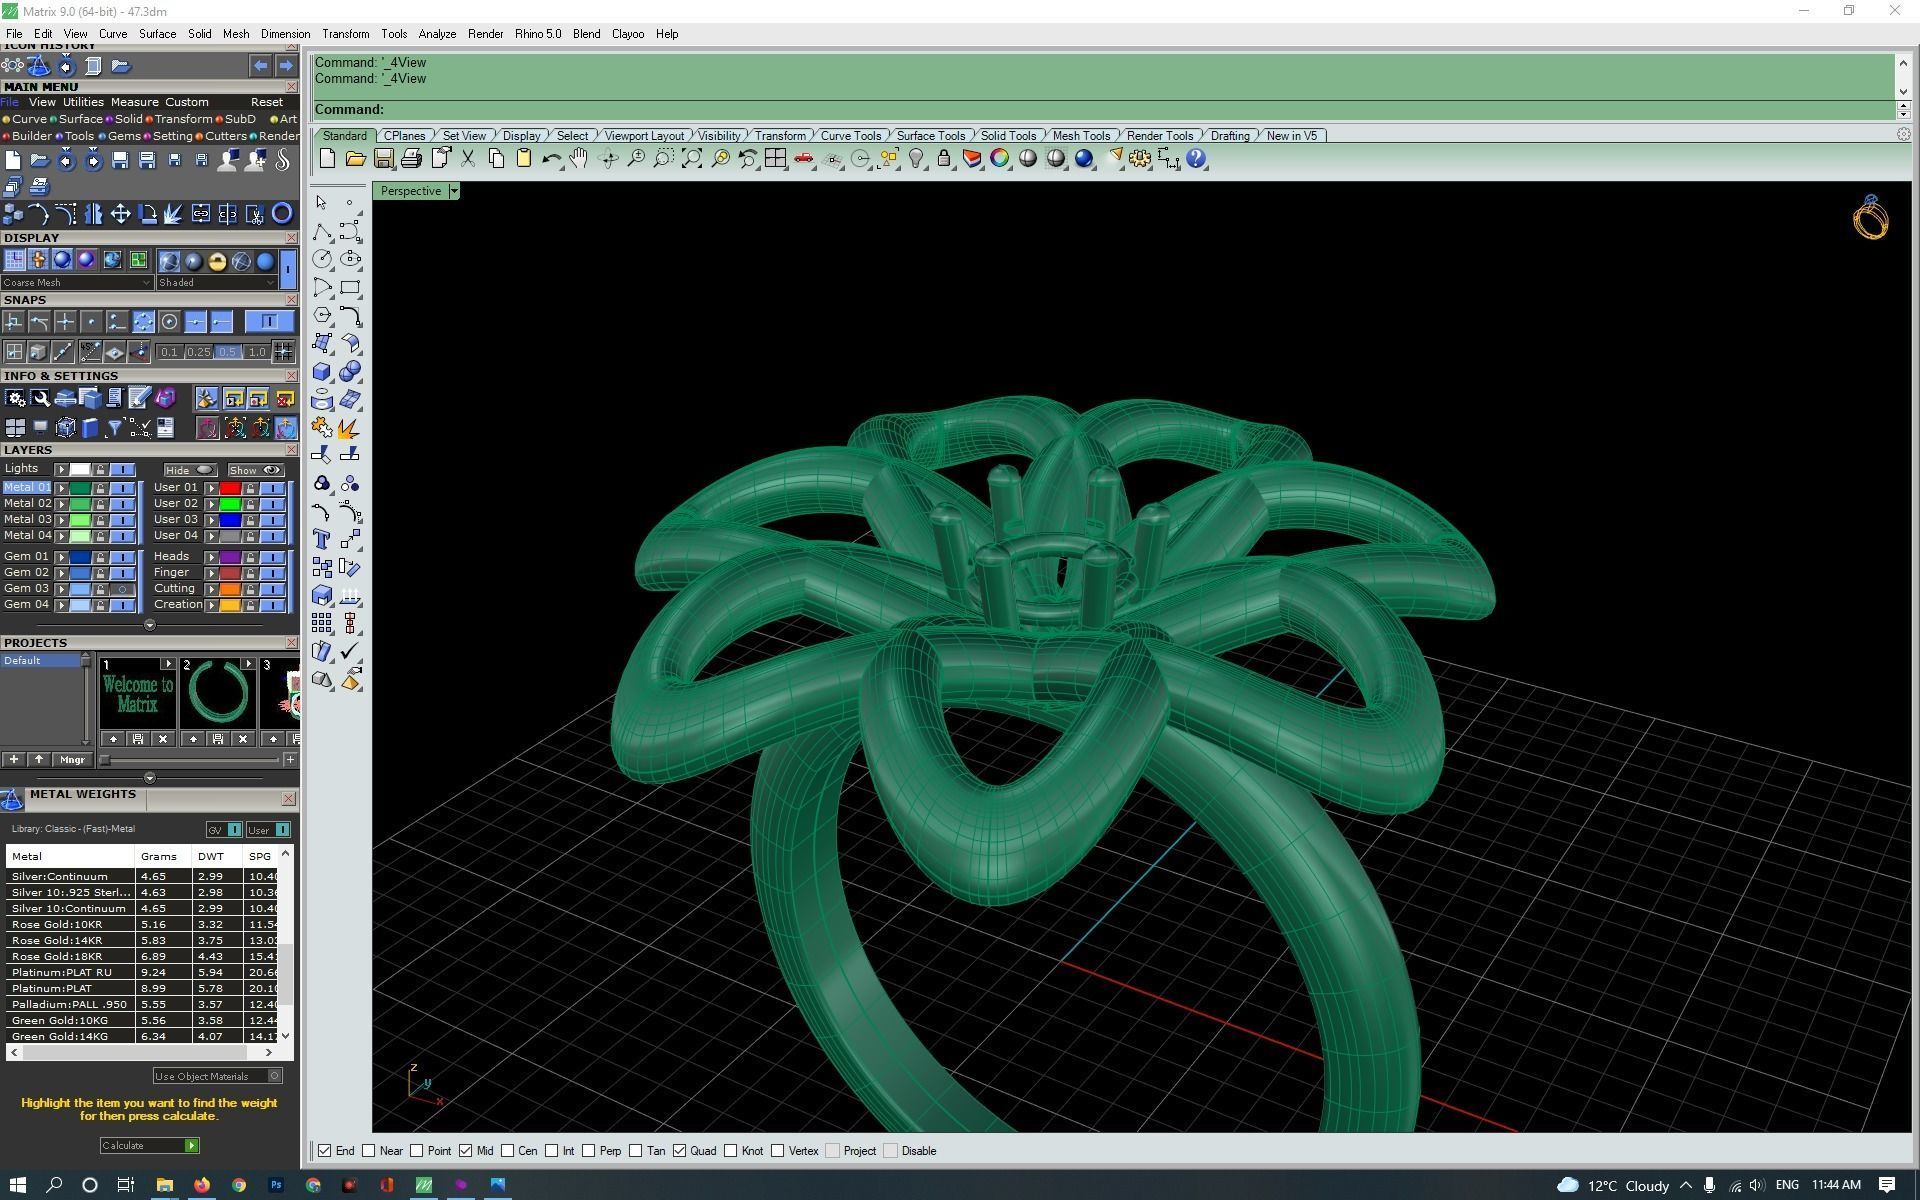
Task: Collapse the Layers panel round chevron
Action: coord(150,625)
